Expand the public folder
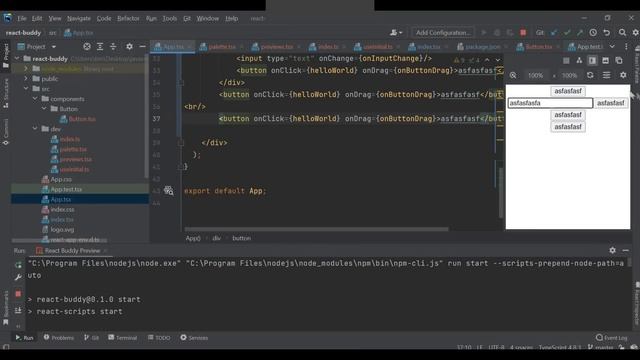Image resolution: width=640 pixels, height=360 pixels. click(x=26, y=78)
